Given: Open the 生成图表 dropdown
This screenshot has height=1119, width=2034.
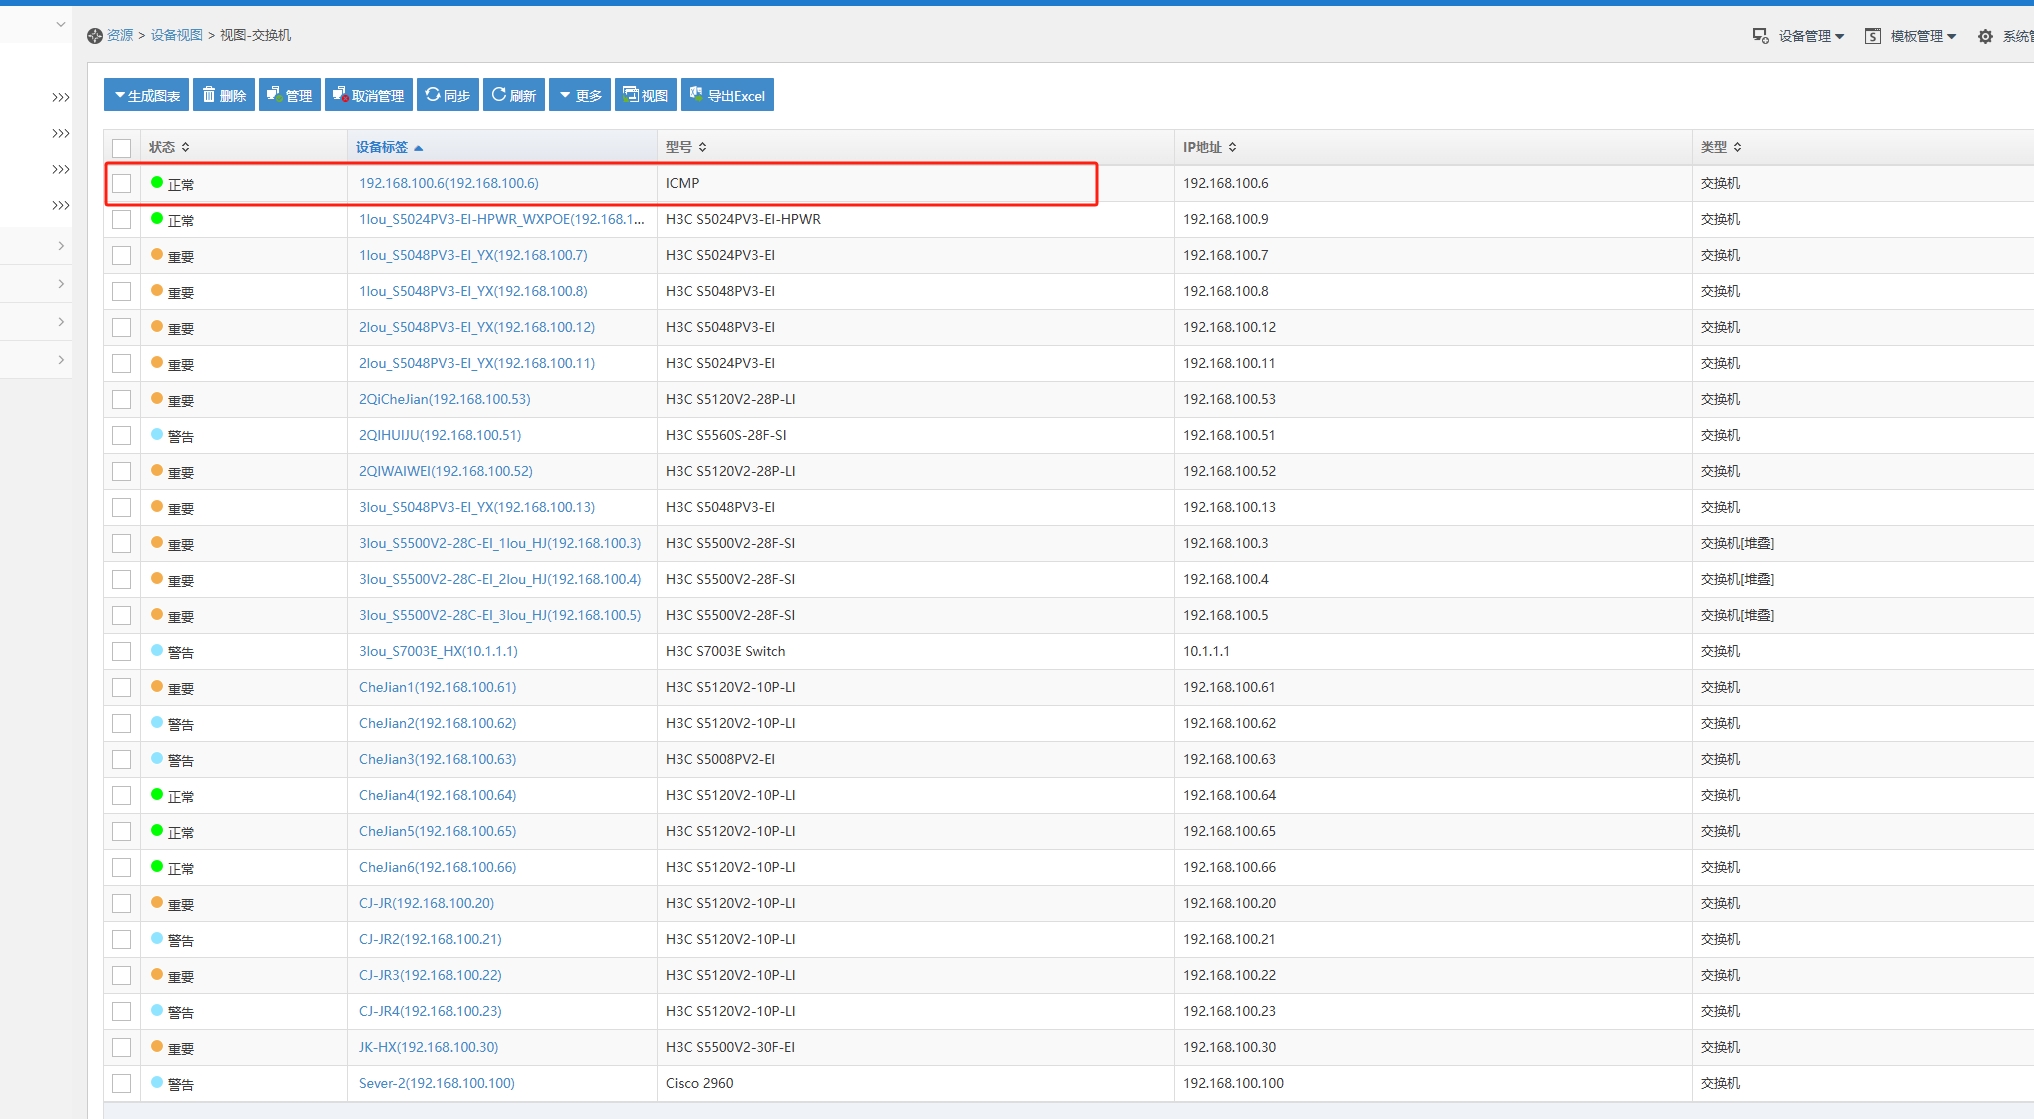Looking at the screenshot, I should (147, 95).
